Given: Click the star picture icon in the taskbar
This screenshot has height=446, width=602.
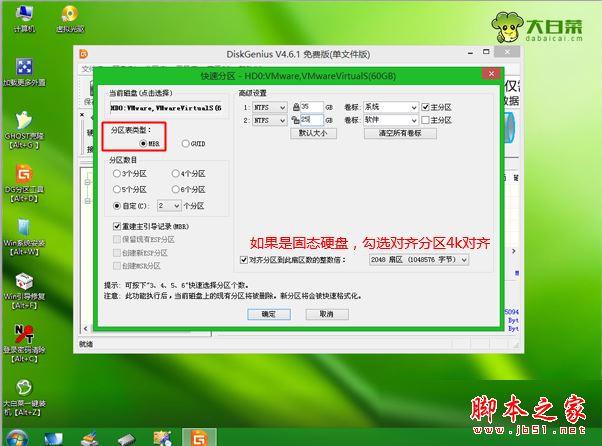Looking at the screenshot, I should pos(162,438).
